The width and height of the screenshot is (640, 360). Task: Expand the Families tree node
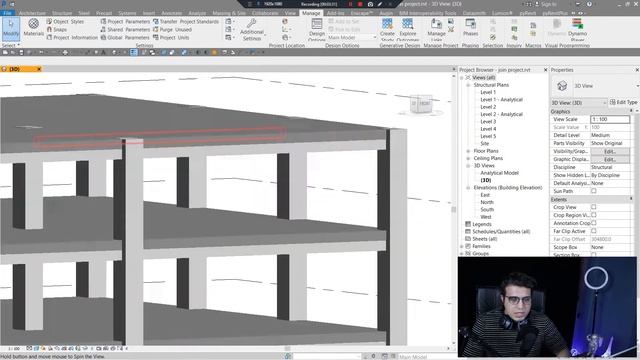point(462,247)
